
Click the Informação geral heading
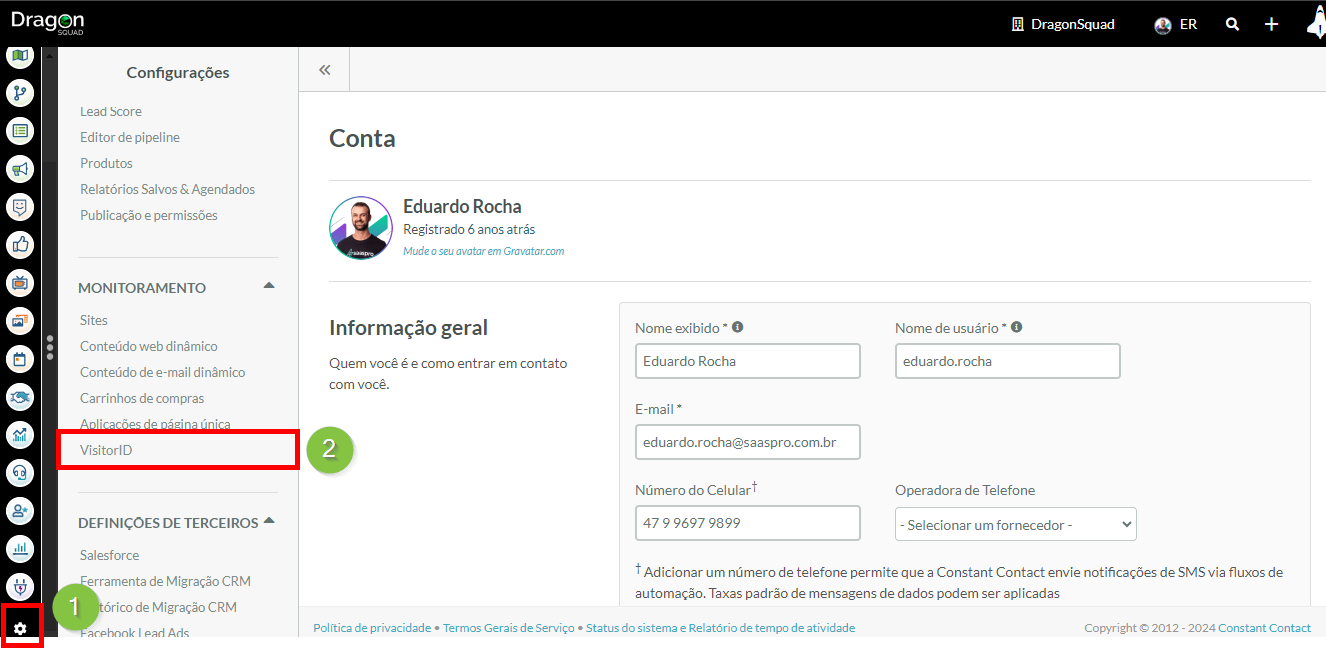(x=408, y=327)
